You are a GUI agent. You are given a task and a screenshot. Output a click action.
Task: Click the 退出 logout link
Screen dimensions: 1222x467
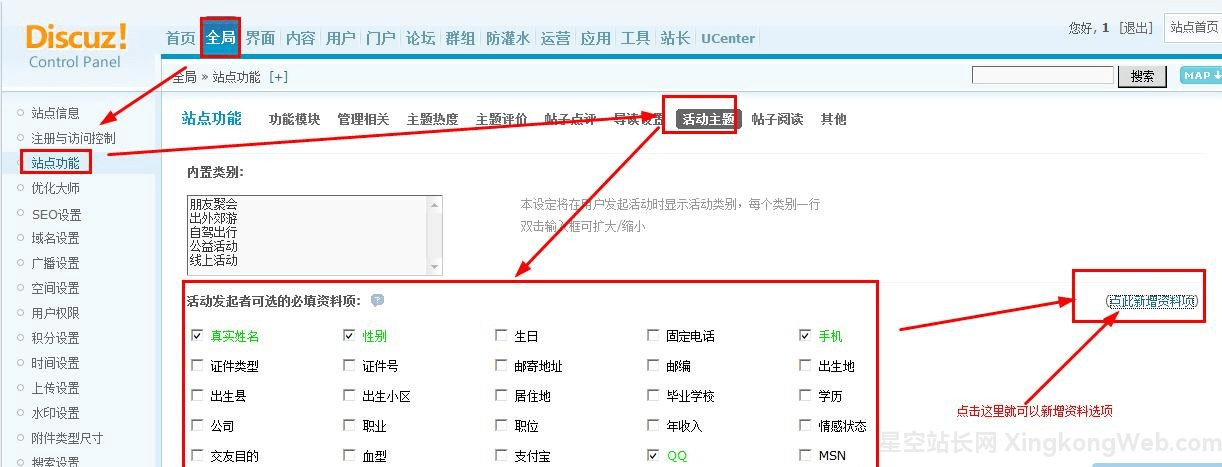[1136, 28]
